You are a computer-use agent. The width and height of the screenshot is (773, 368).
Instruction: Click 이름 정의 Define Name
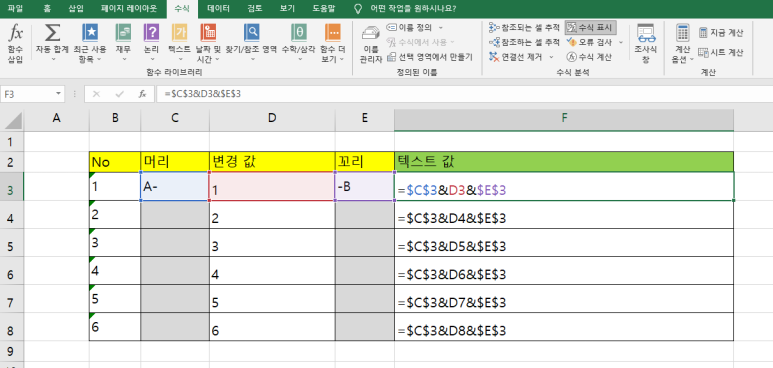[409, 28]
